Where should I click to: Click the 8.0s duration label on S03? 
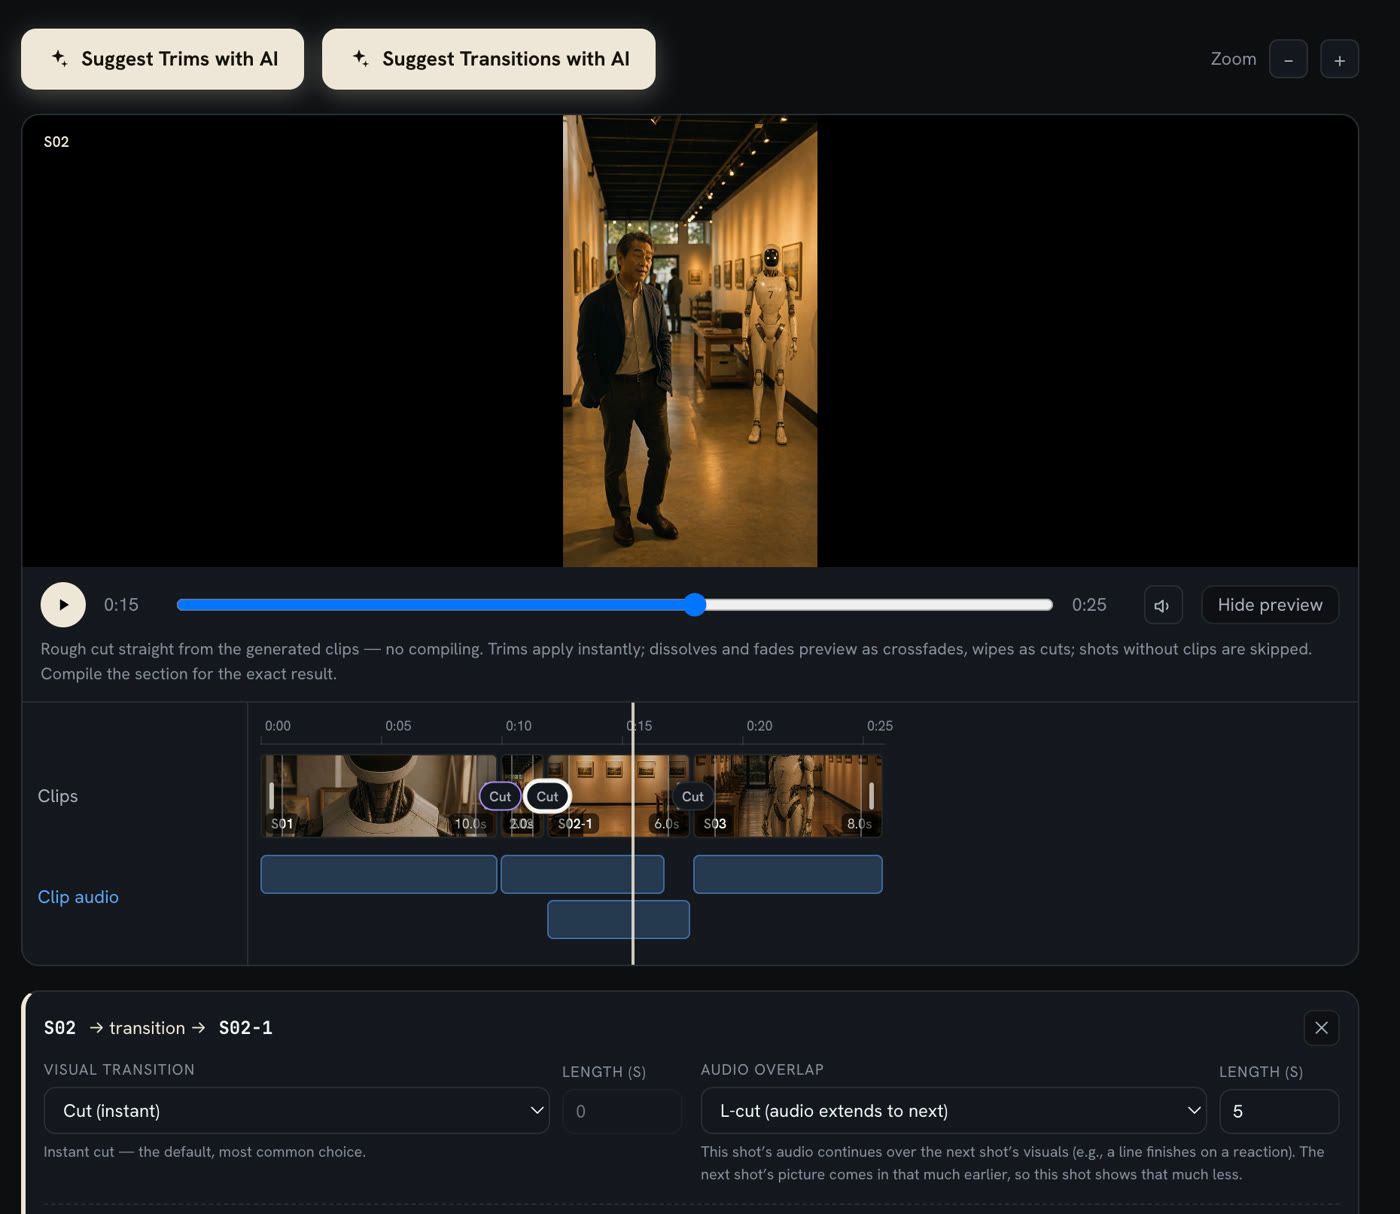(x=859, y=824)
